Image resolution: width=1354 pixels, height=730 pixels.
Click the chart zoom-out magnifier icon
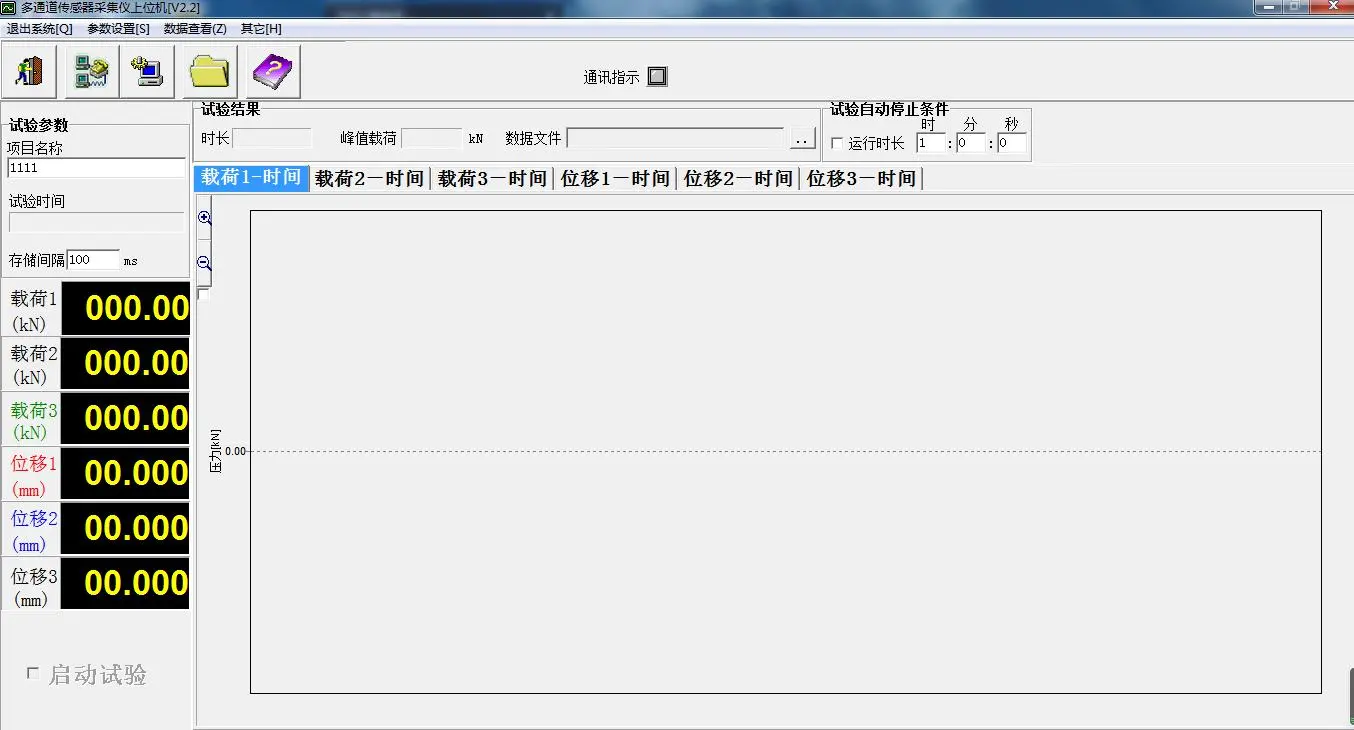click(205, 263)
